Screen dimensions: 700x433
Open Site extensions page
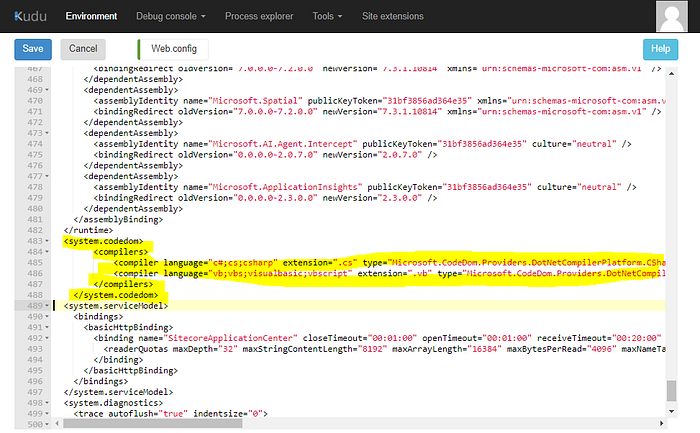pyautogui.click(x=392, y=16)
